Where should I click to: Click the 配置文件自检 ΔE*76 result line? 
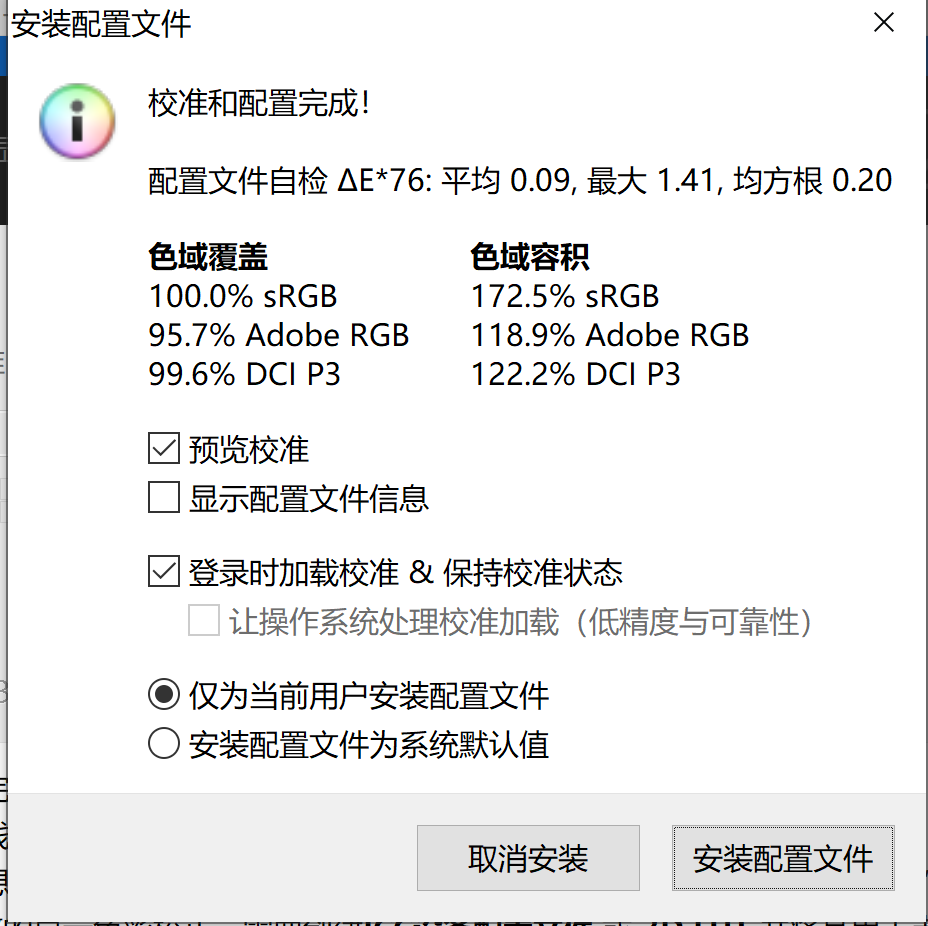tap(519, 181)
